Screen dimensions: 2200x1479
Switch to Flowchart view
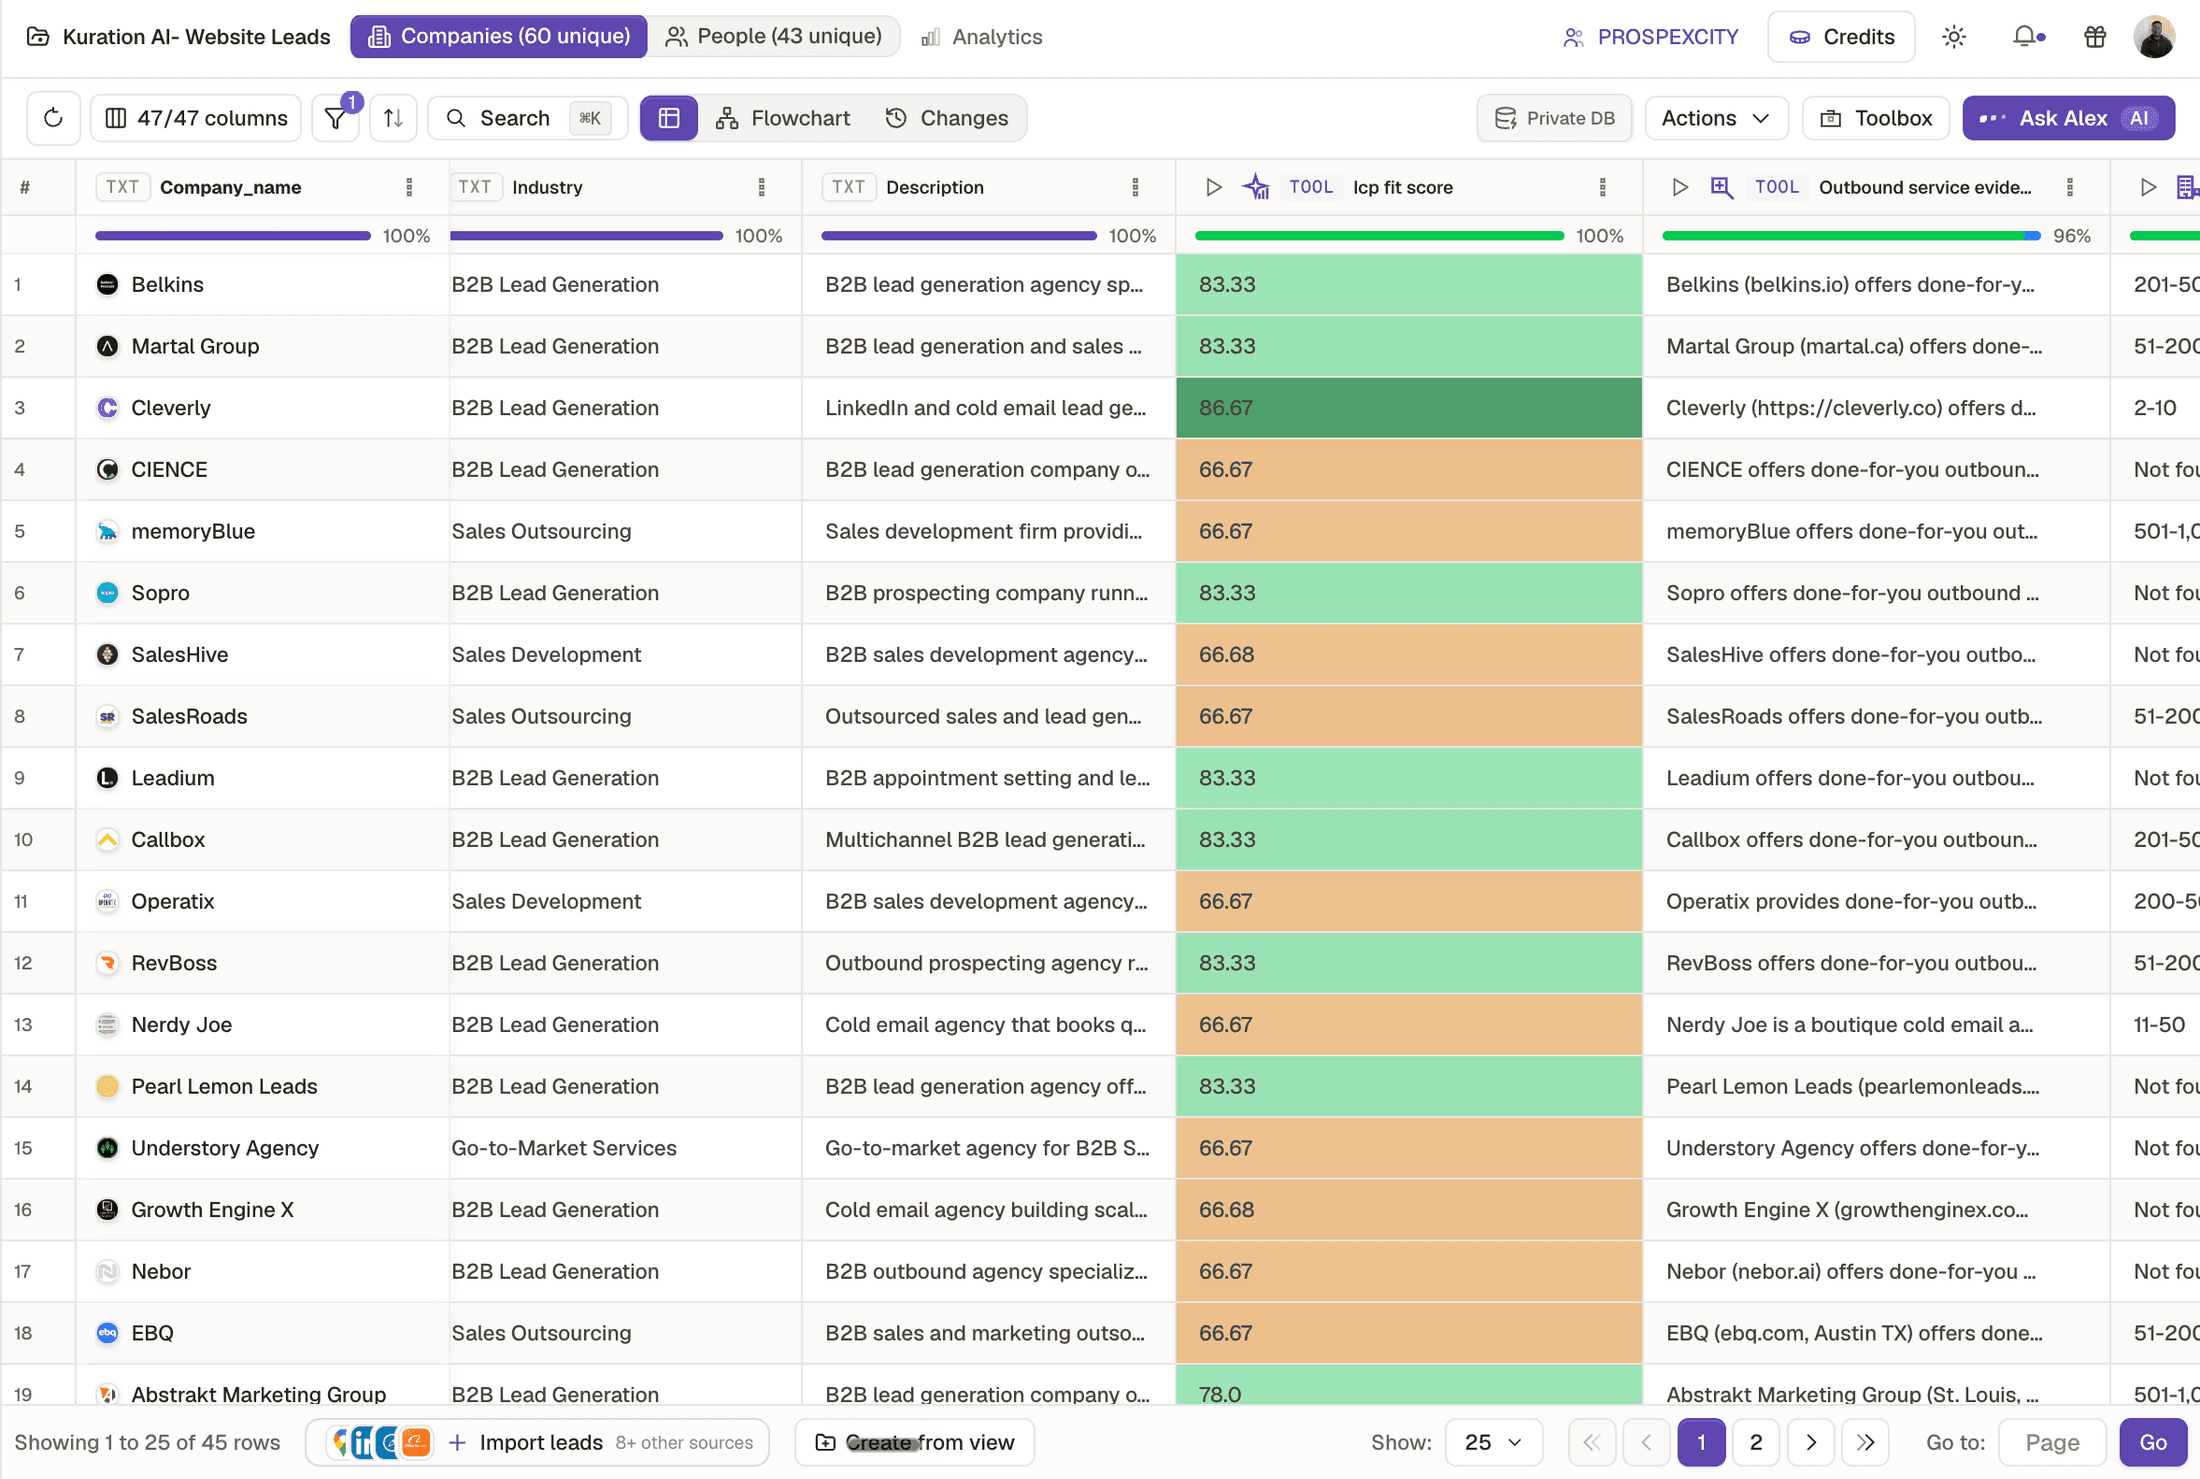click(x=783, y=118)
